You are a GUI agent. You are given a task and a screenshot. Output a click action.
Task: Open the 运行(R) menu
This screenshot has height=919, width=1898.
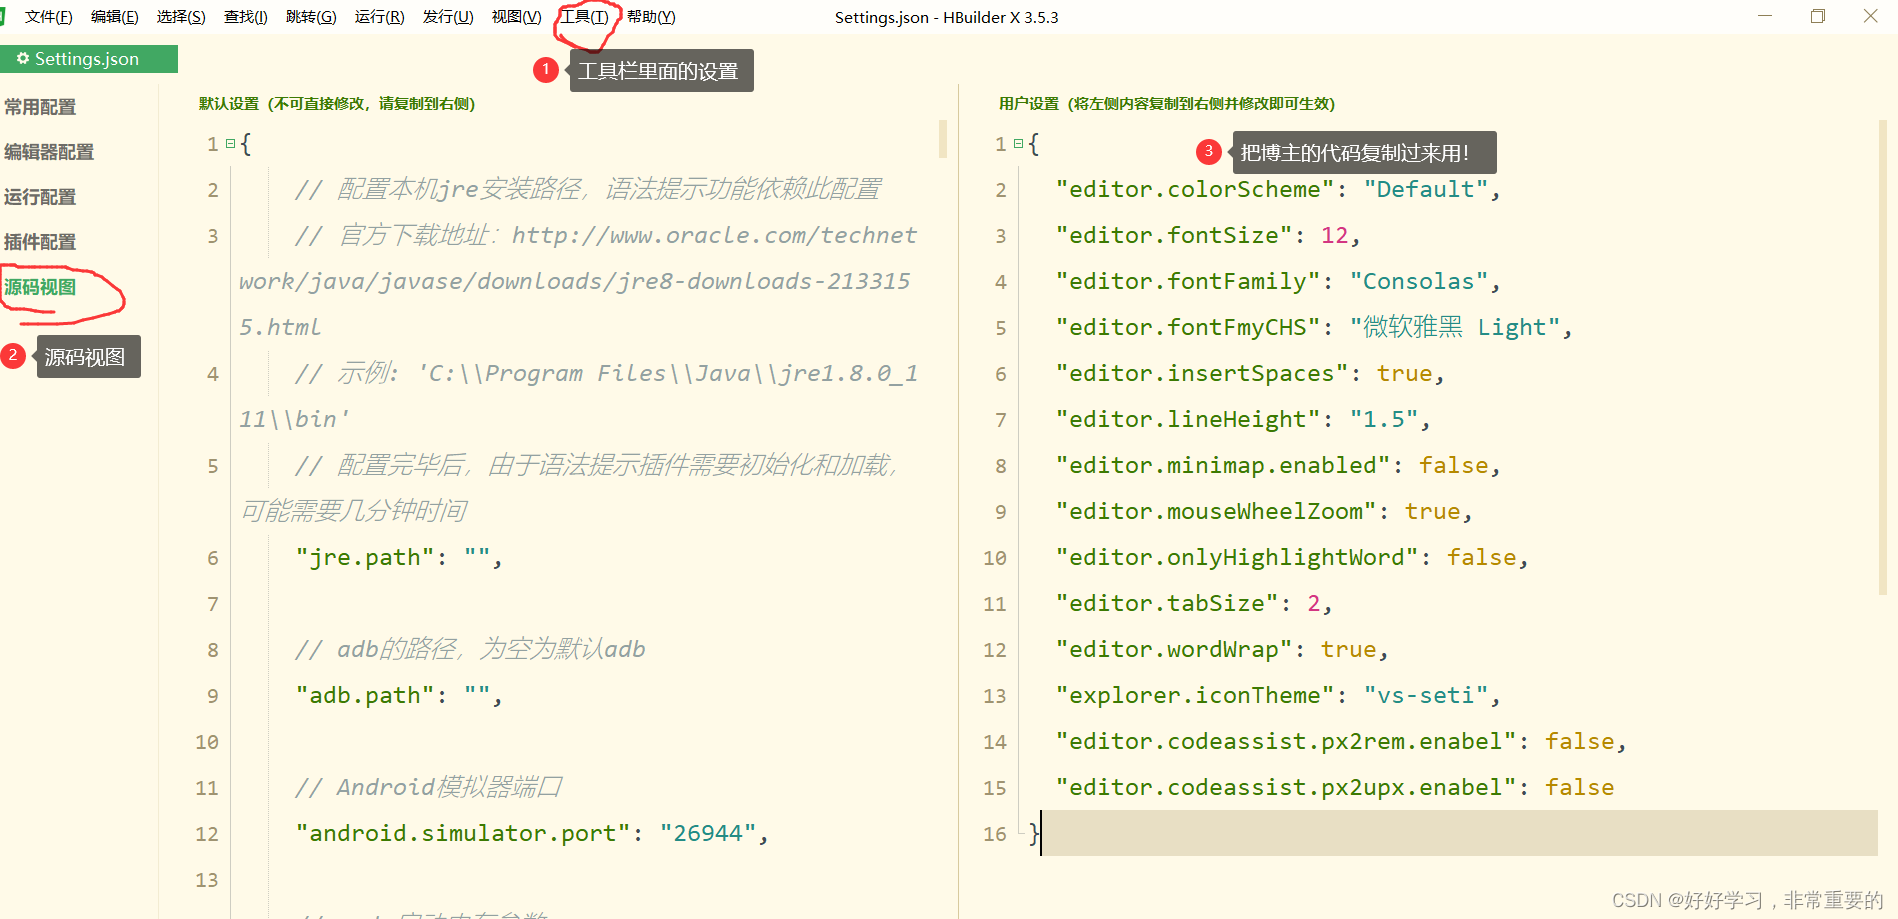379,17
